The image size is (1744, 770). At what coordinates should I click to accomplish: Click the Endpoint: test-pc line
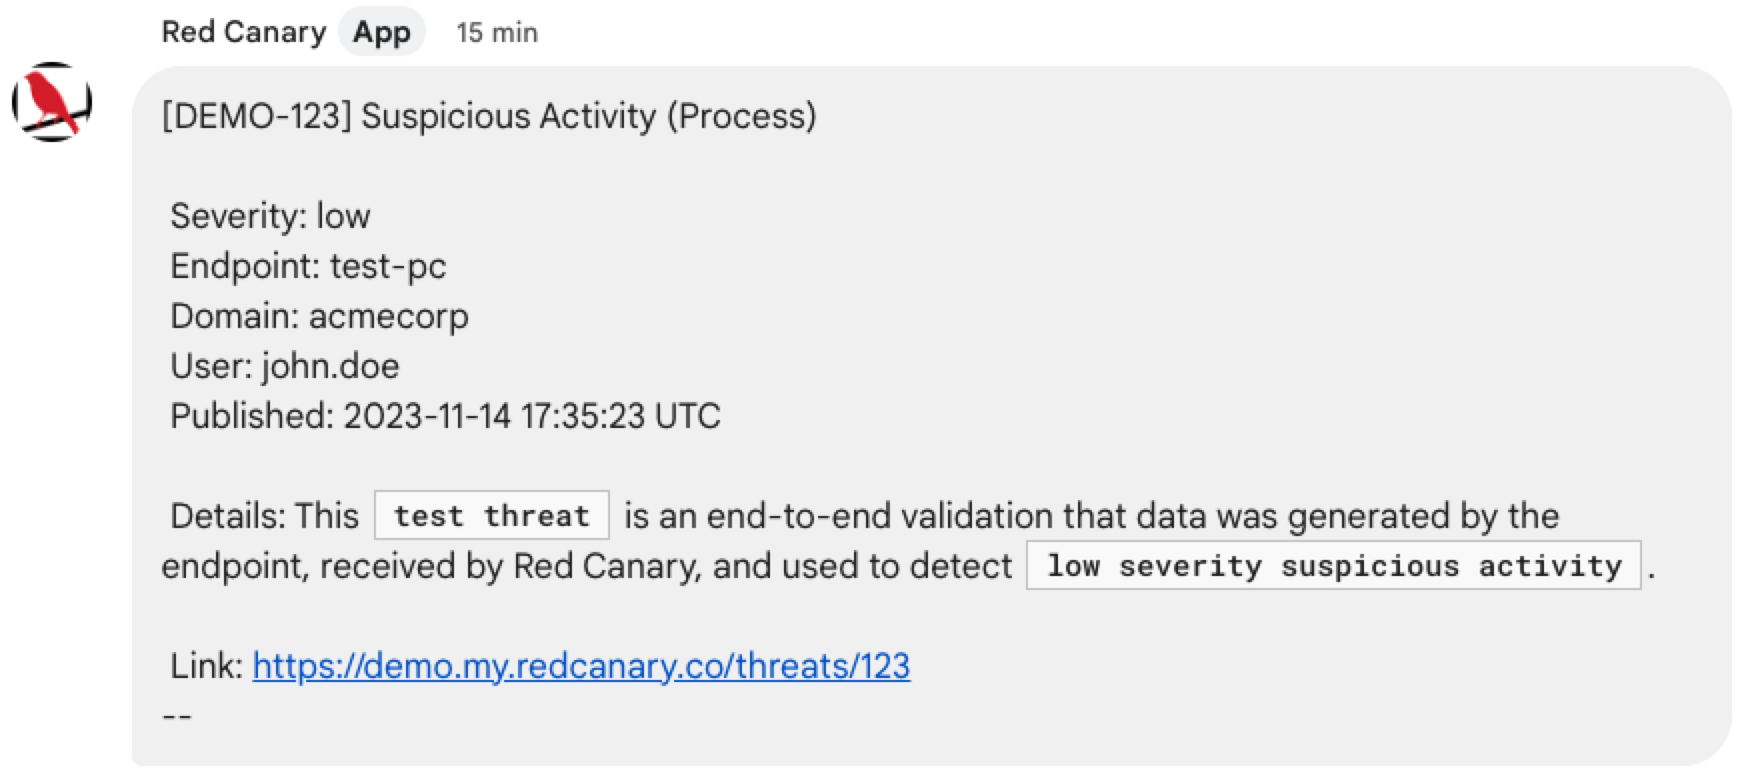pos(308,266)
